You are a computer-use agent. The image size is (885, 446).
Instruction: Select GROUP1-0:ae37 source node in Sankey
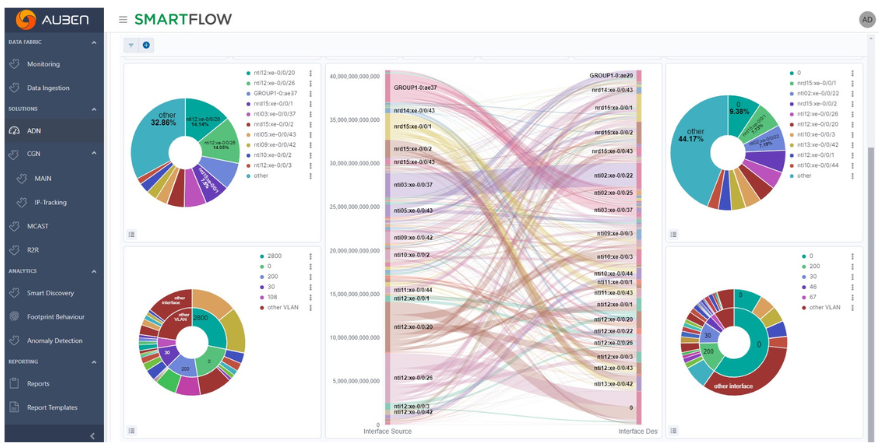coord(388,88)
